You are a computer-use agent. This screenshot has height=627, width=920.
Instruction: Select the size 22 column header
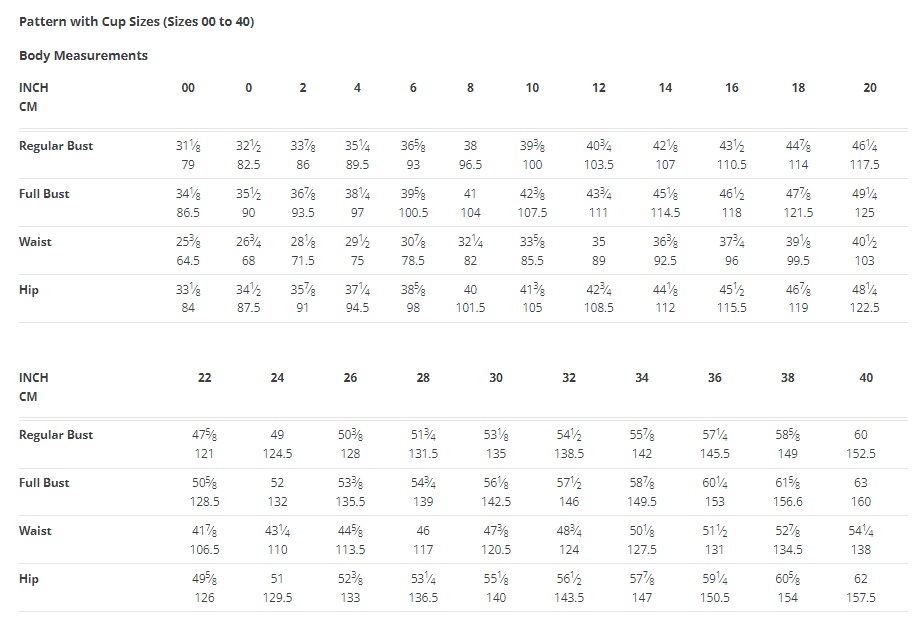click(x=204, y=378)
